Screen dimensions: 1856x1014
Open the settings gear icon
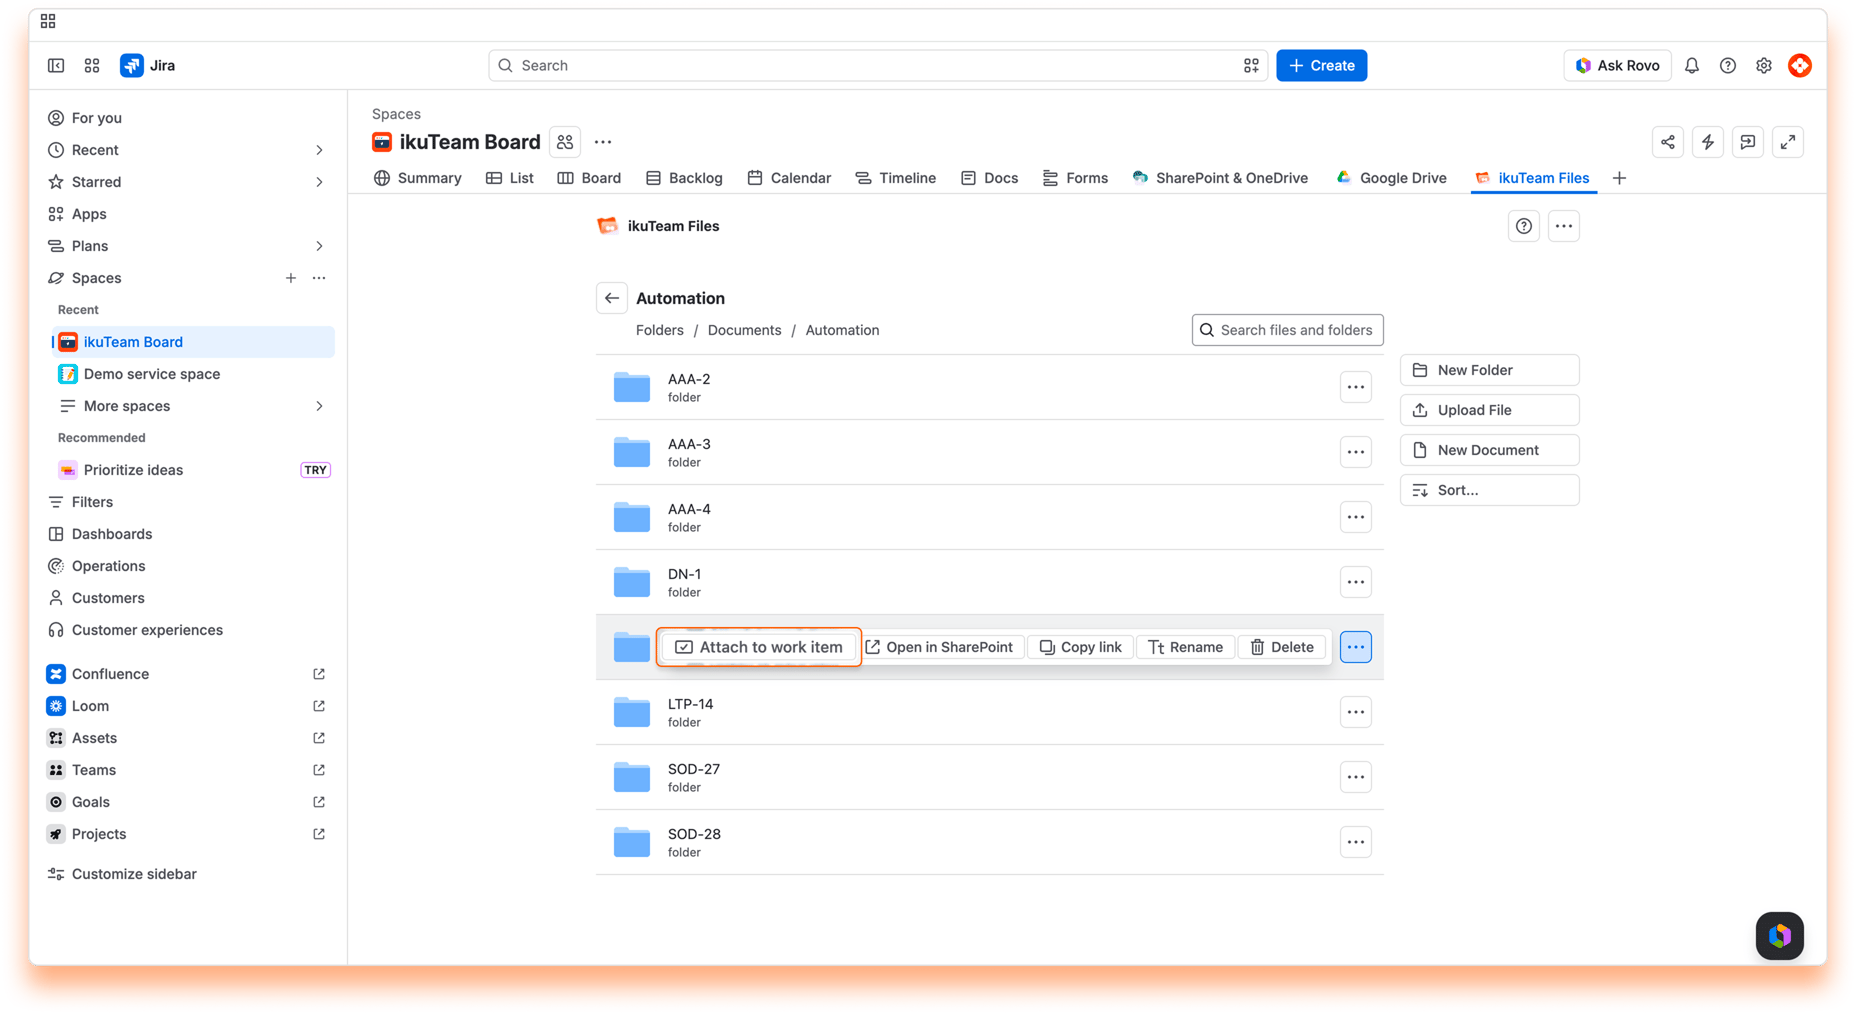[x=1764, y=65]
